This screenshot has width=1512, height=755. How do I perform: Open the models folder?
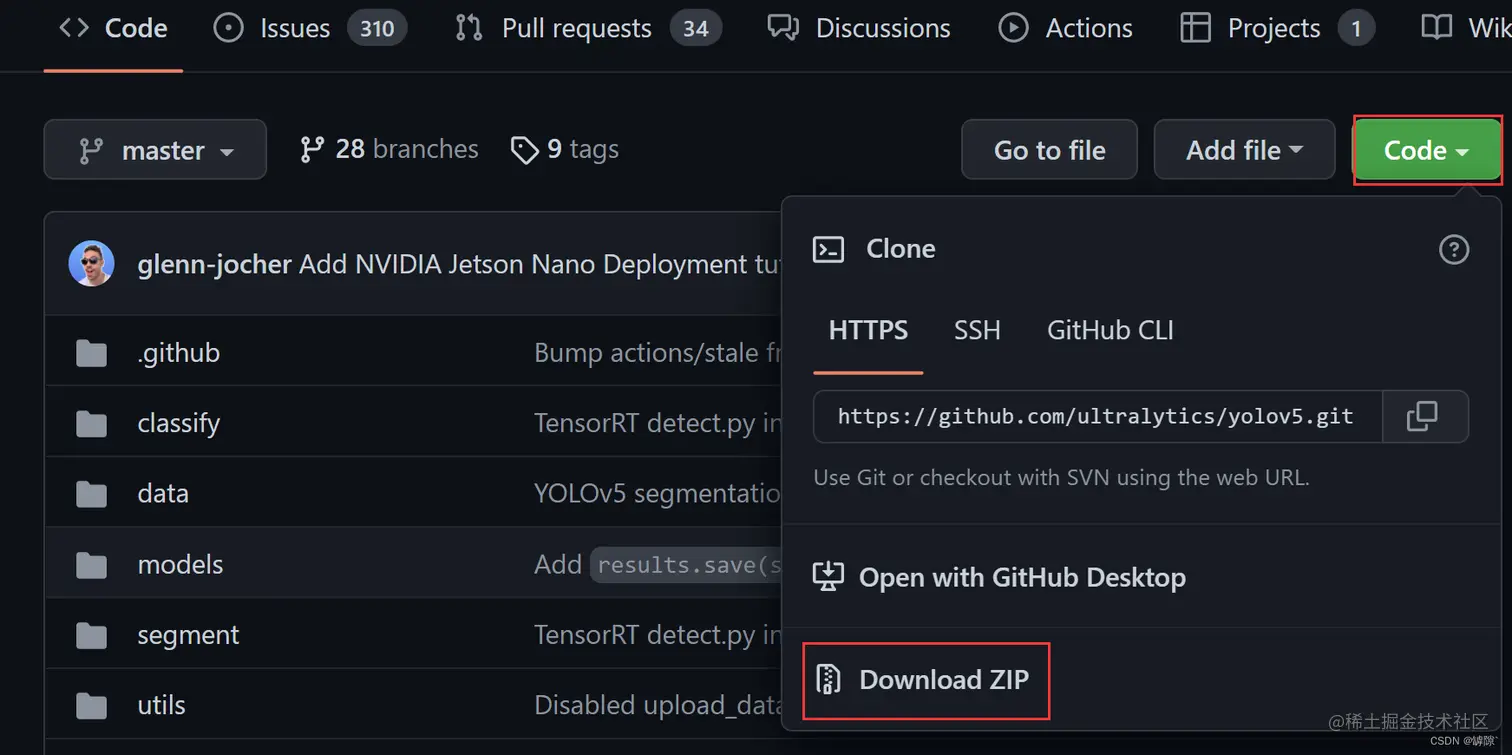[180, 564]
